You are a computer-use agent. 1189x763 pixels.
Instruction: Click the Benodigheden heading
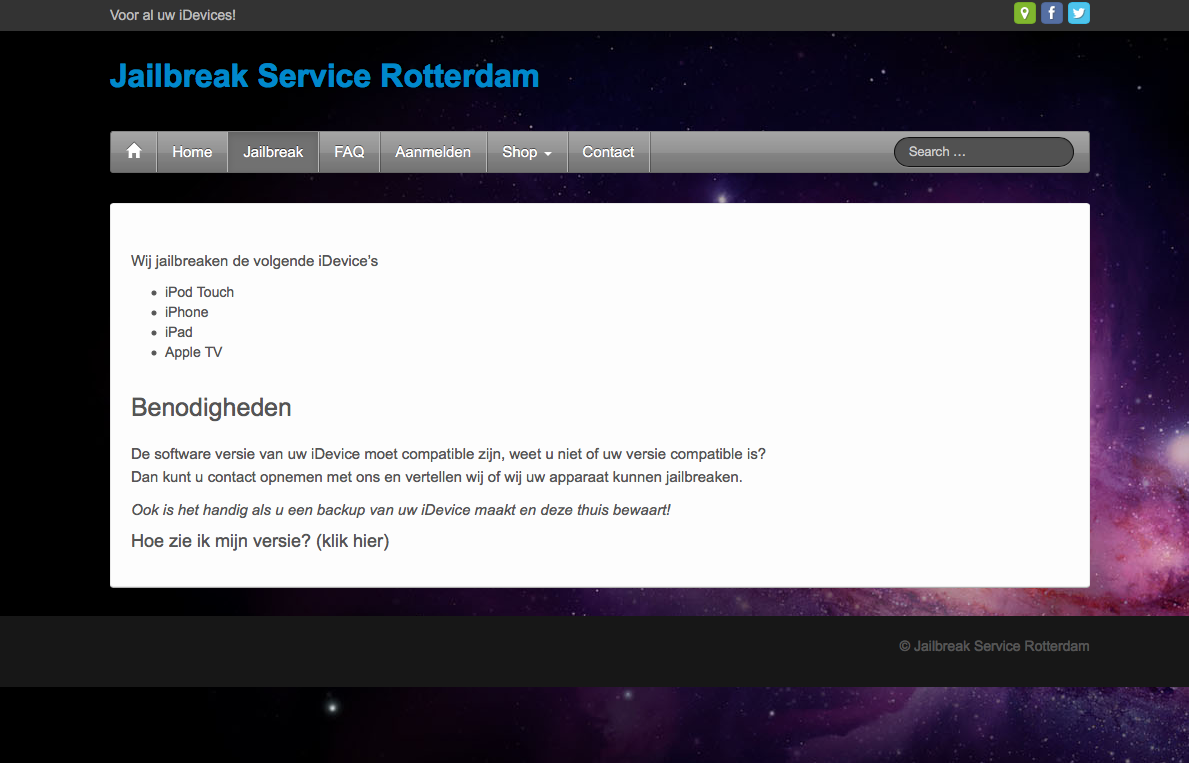(211, 408)
